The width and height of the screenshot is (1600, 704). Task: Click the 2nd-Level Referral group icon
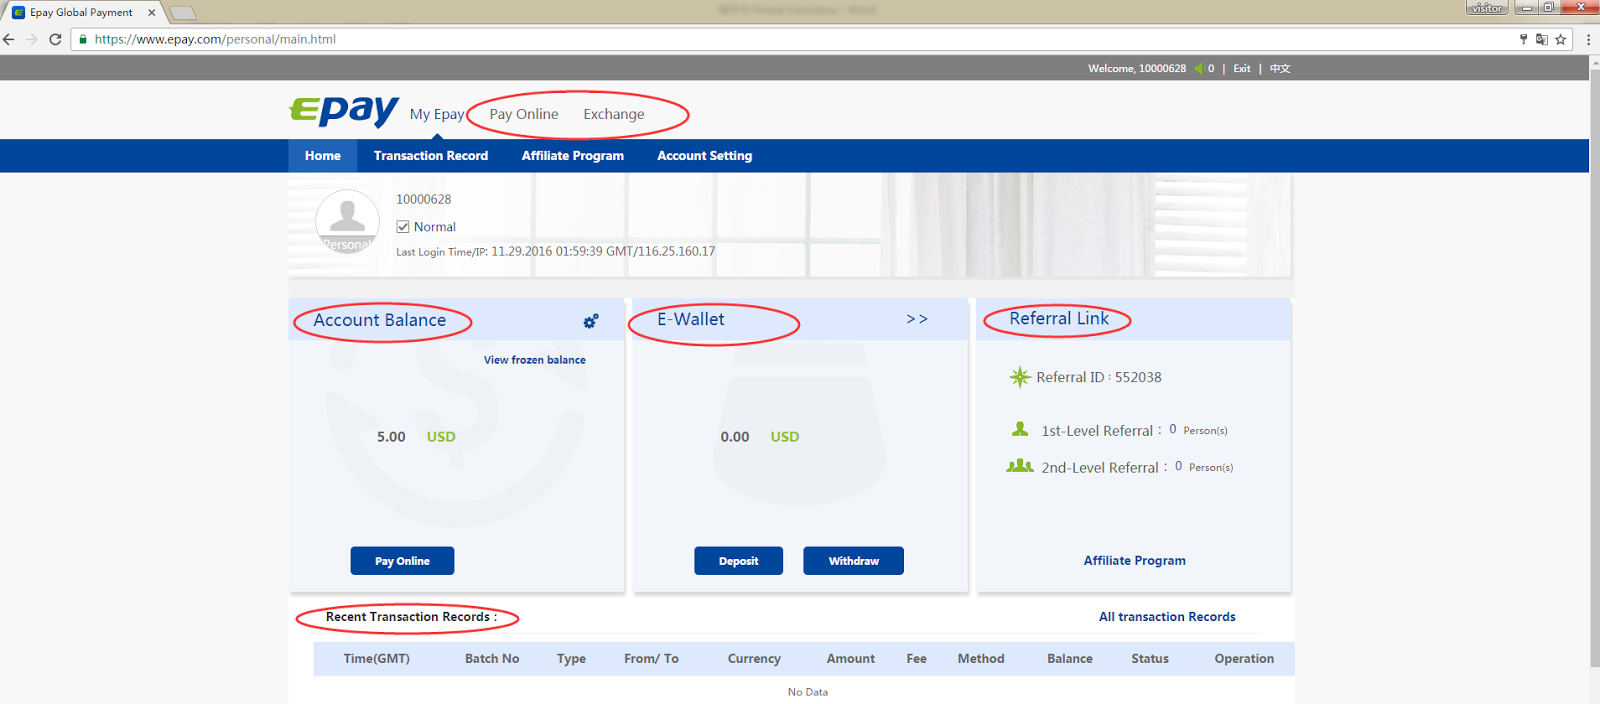1020,466
